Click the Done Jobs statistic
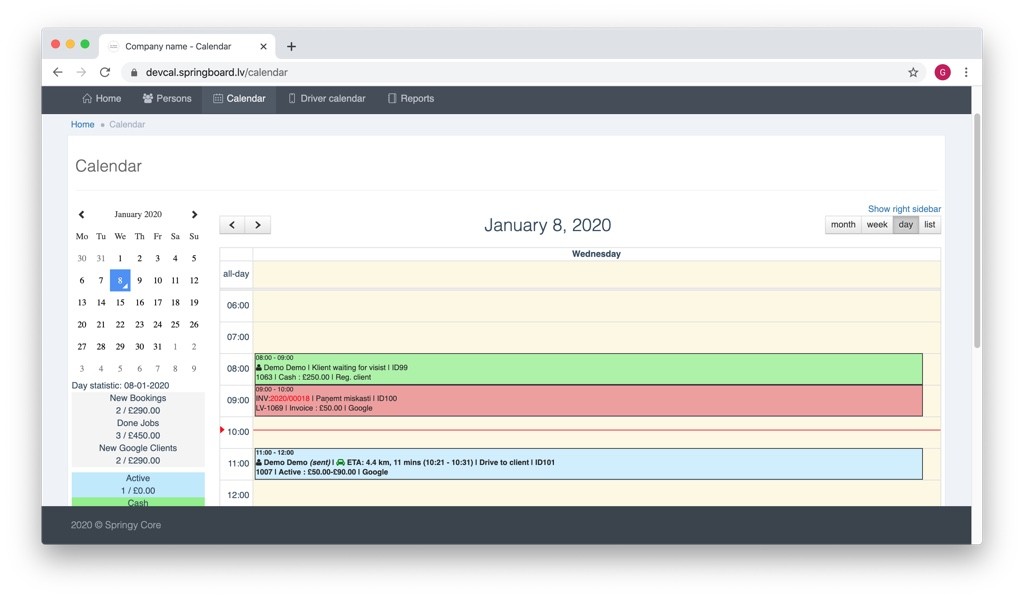 [x=138, y=429]
